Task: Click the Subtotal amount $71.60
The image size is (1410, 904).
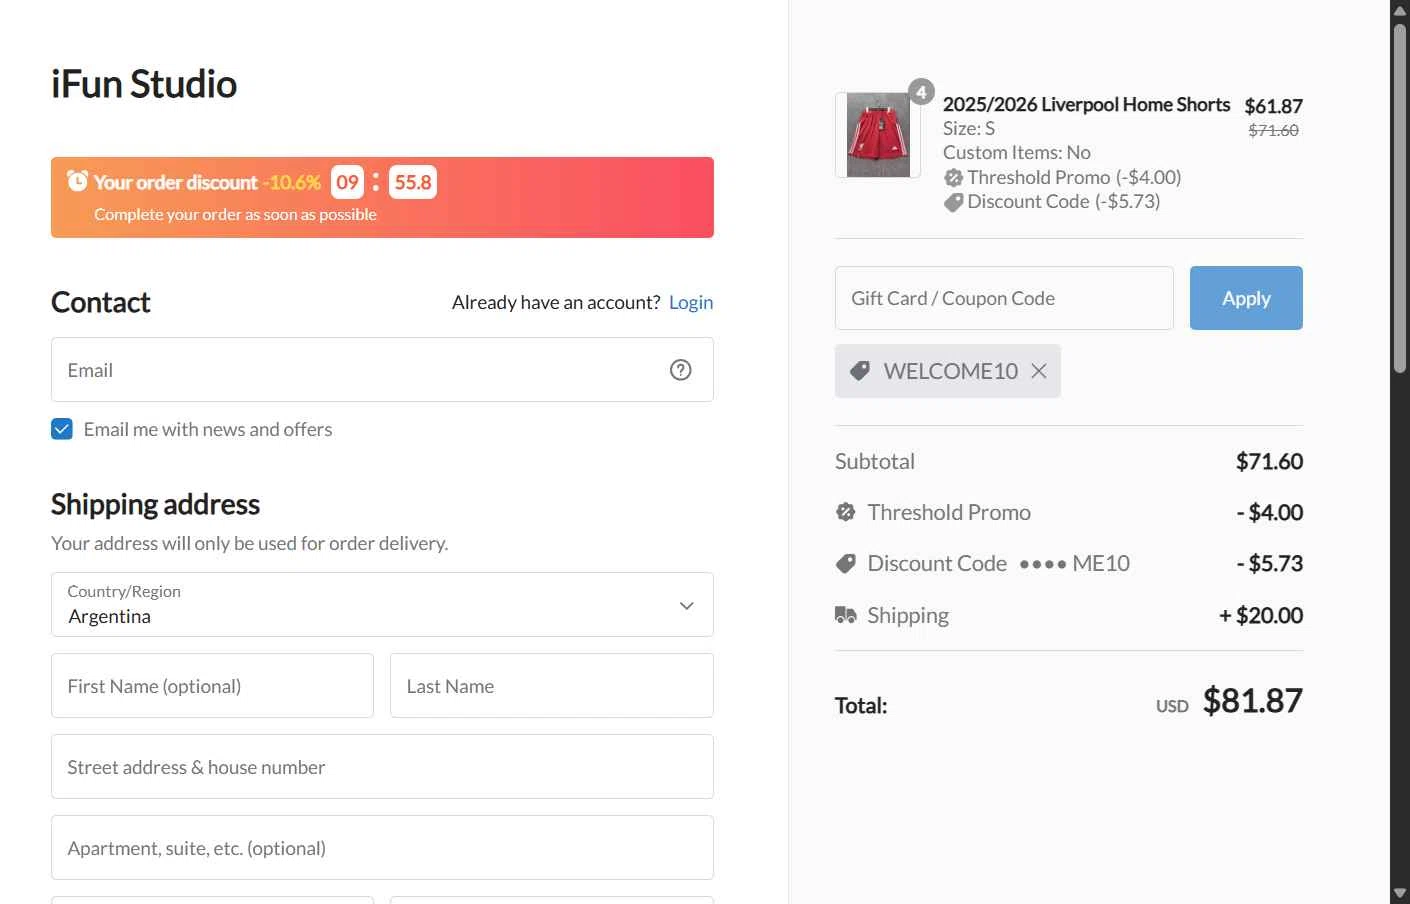Action: (1269, 461)
